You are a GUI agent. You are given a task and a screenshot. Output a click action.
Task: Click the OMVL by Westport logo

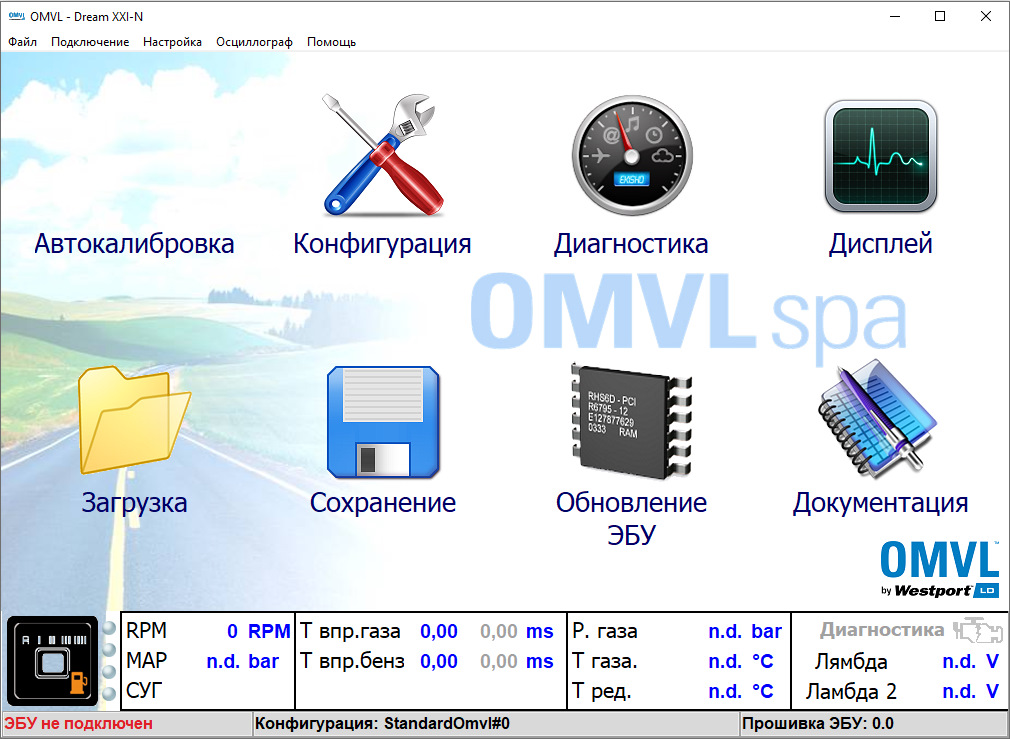pyautogui.click(x=939, y=570)
